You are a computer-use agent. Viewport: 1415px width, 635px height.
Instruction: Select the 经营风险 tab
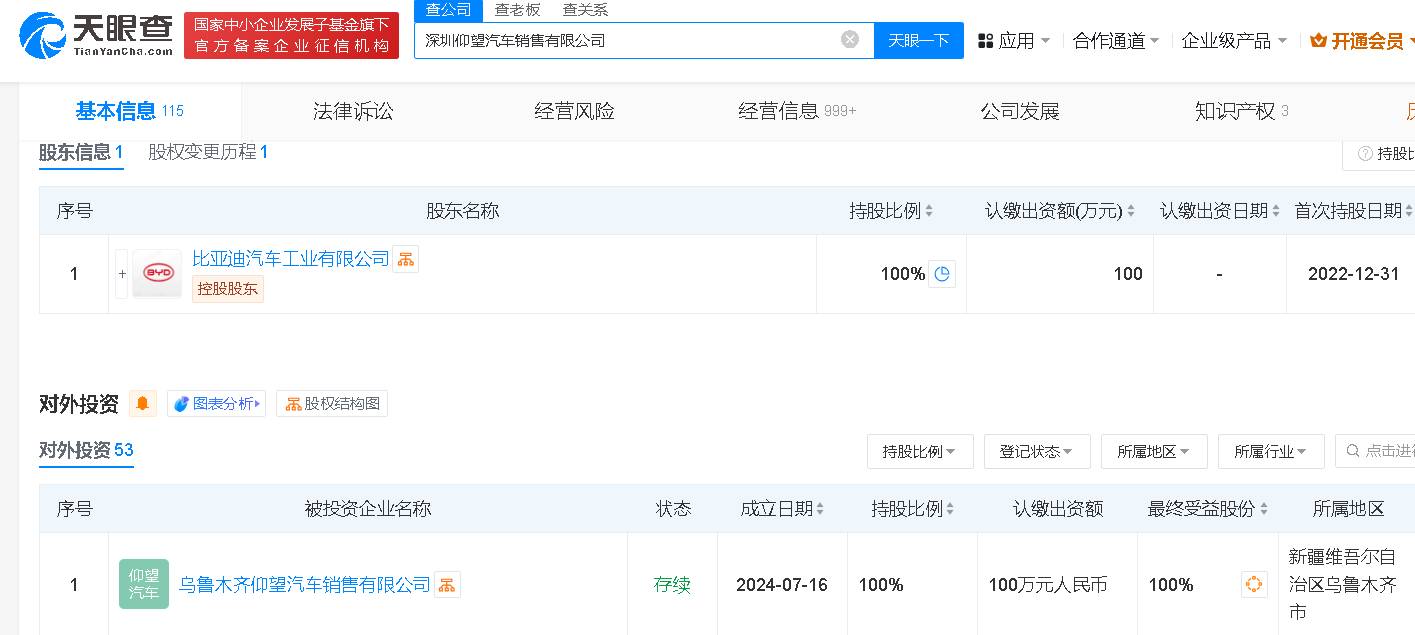574,111
